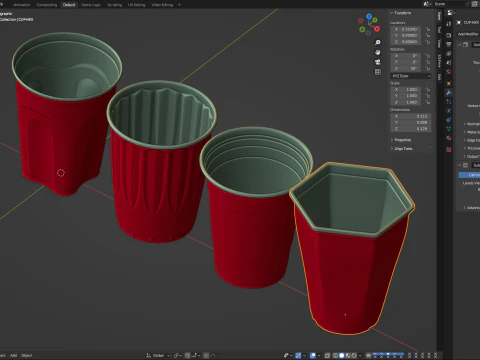Open the Scene properties tab icon

coord(449,62)
